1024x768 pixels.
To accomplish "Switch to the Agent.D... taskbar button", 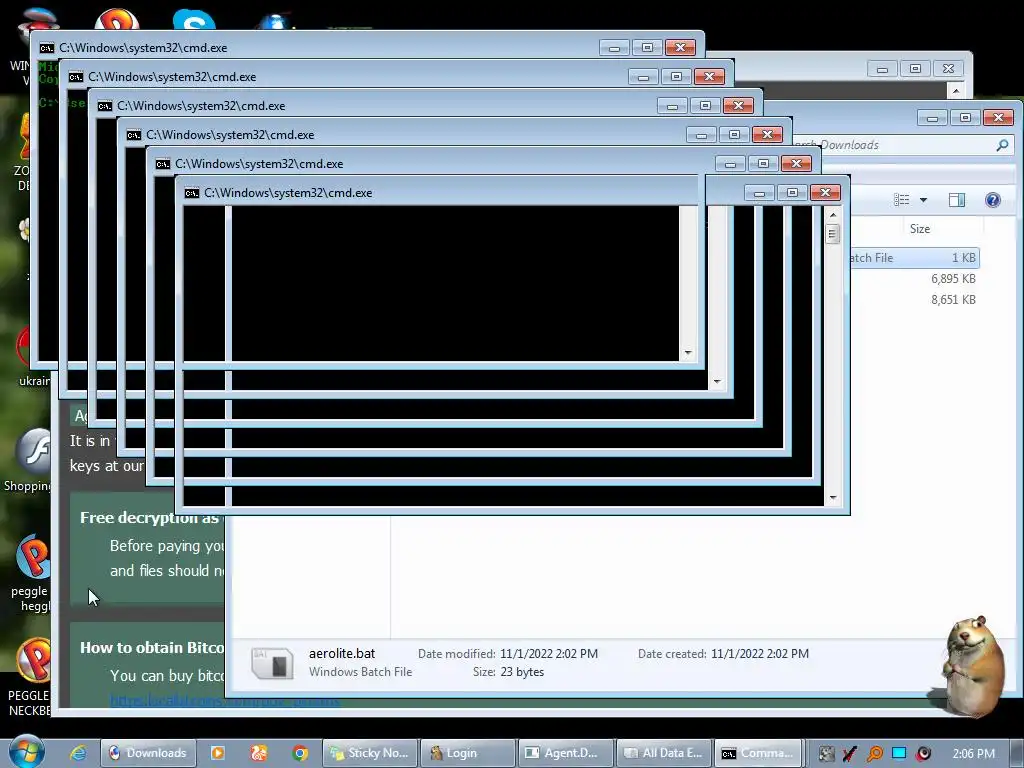I will 566,753.
